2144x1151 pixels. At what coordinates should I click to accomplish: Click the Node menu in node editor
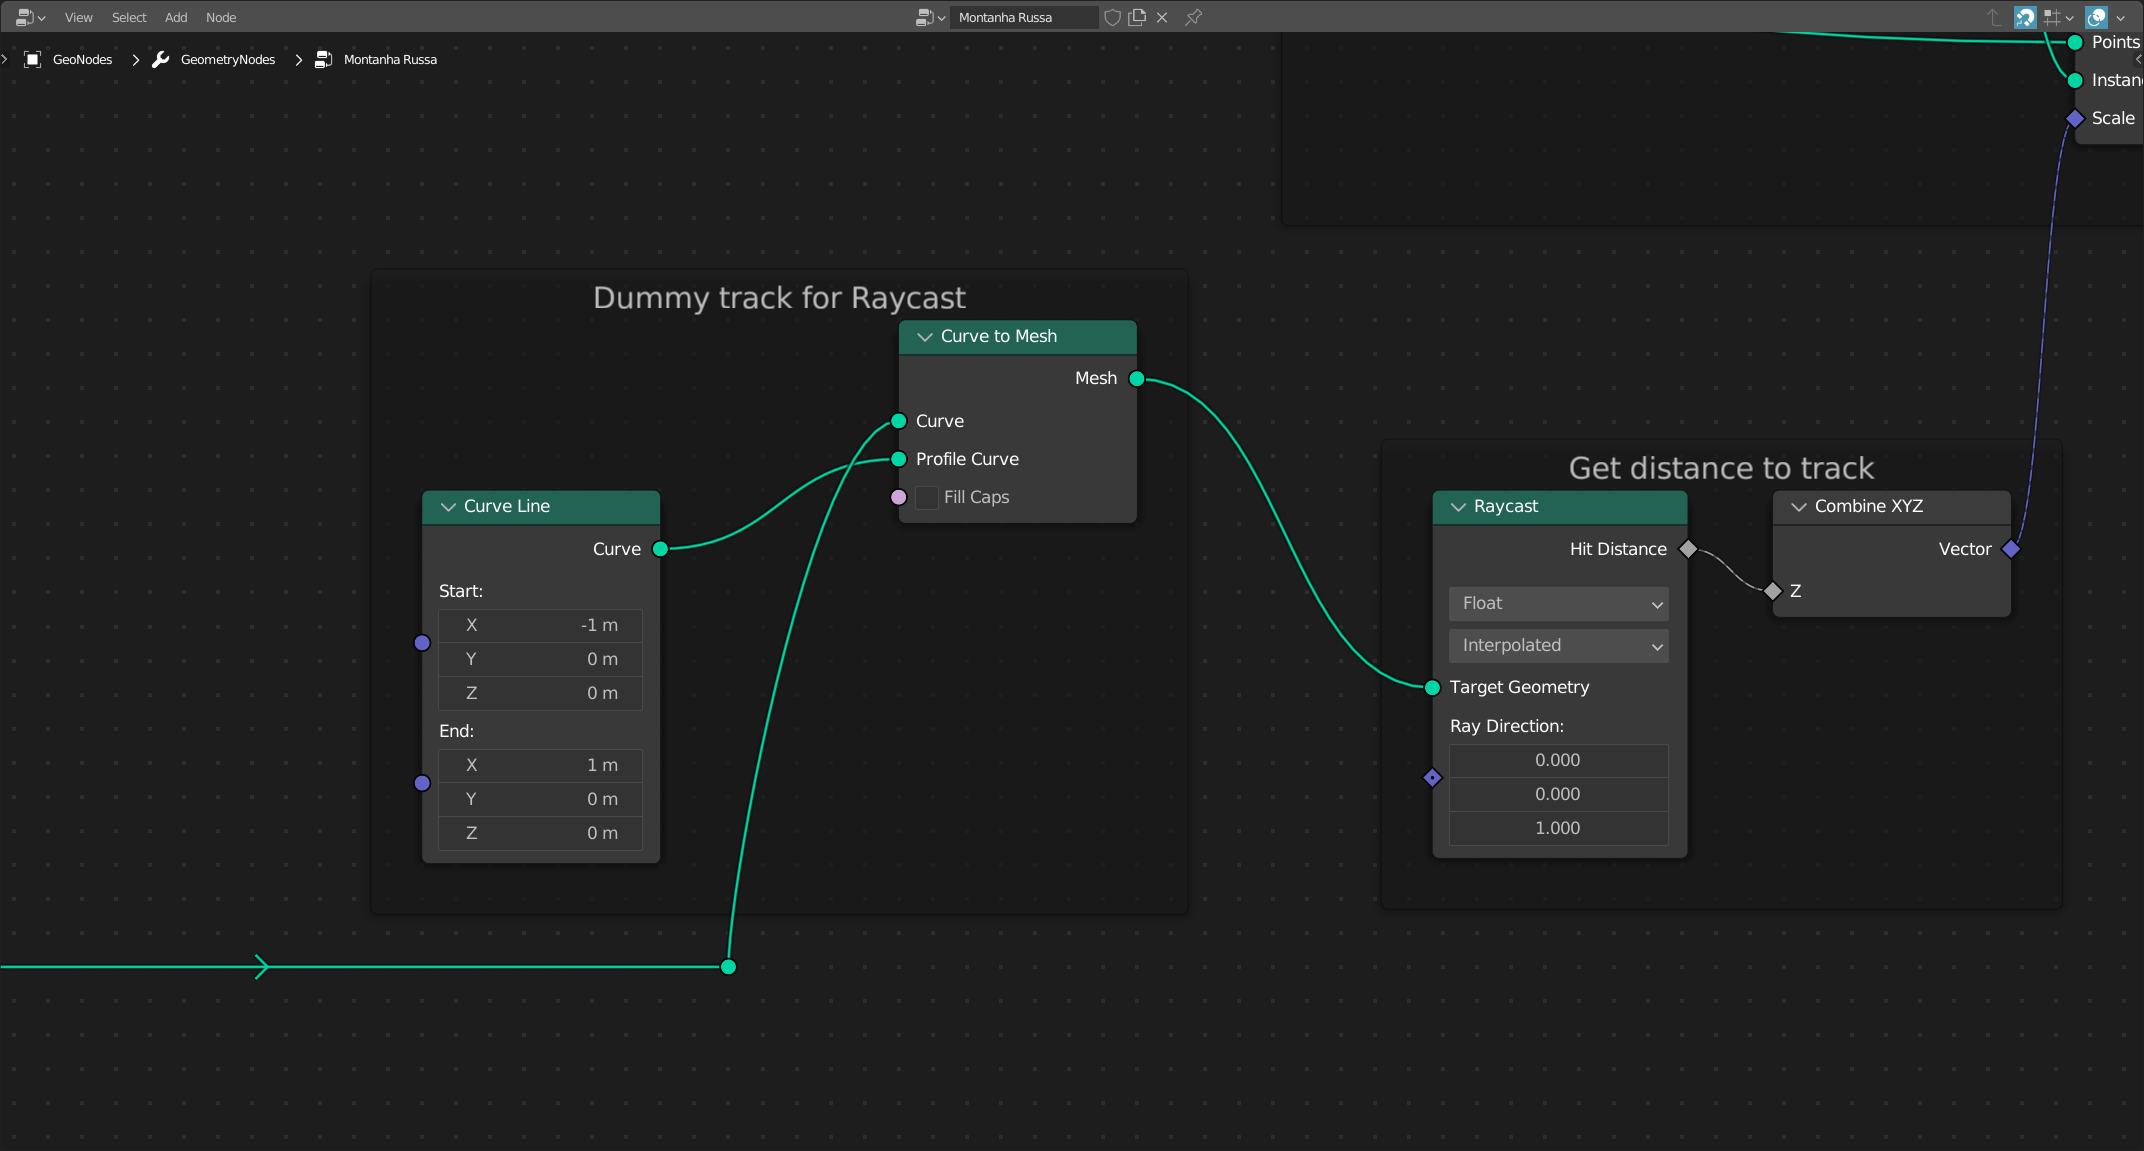click(221, 17)
